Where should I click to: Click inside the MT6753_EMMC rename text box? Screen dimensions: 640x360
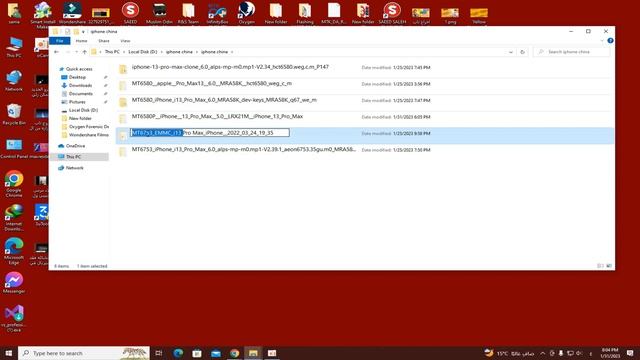pos(210,133)
